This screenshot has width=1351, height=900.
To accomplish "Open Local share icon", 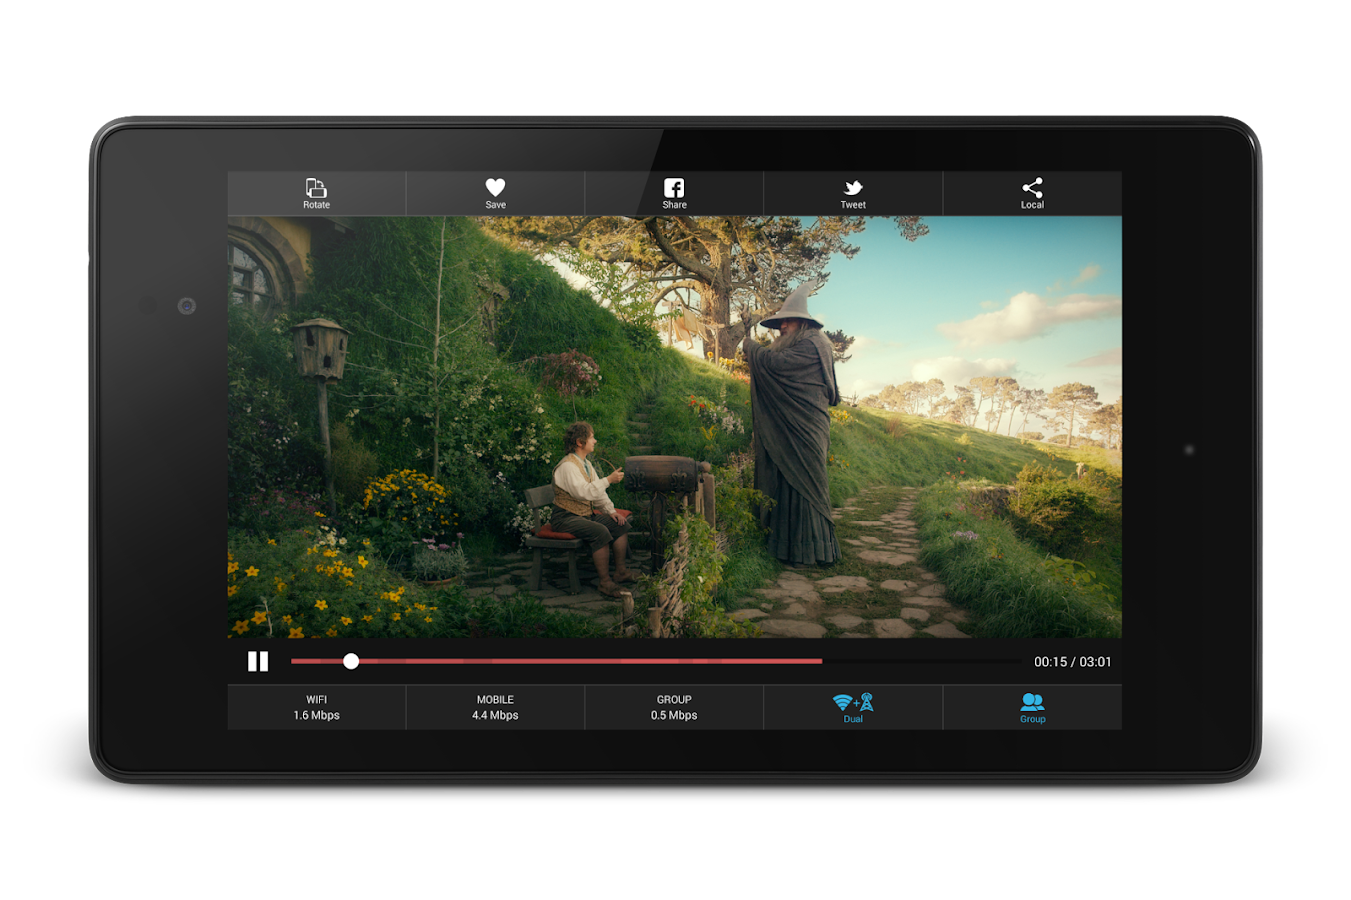I will coord(1032,188).
